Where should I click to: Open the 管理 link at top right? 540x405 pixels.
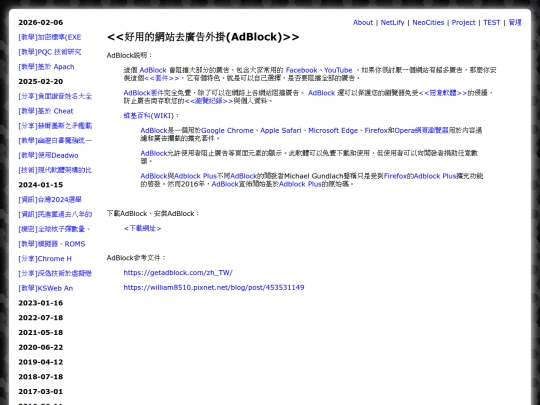click(x=515, y=22)
